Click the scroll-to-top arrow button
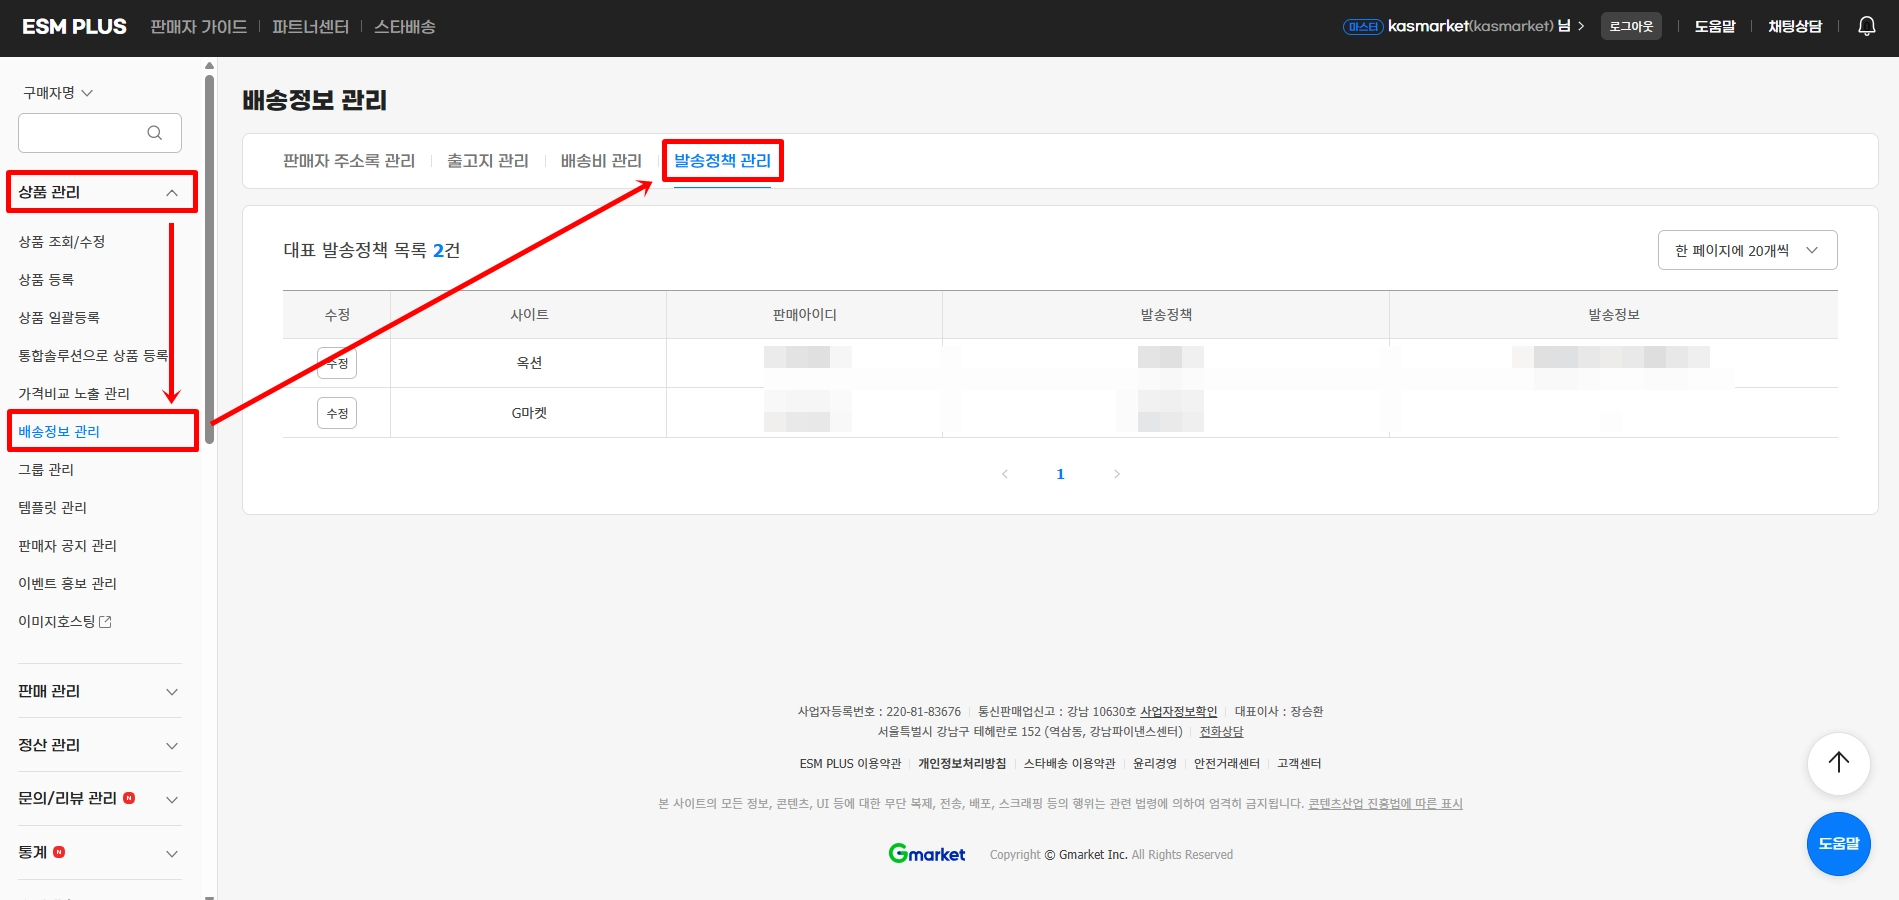 click(1838, 763)
